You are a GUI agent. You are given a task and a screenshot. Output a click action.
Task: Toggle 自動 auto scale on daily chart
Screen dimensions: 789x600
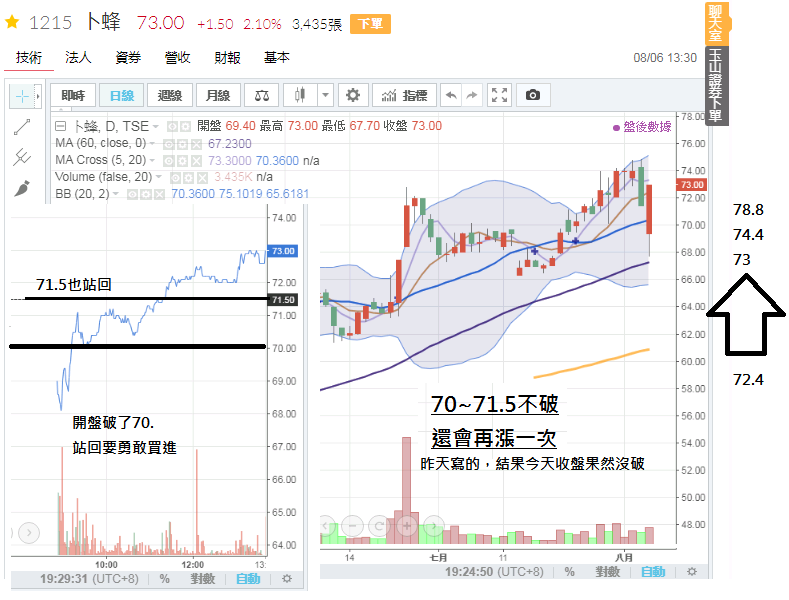point(653,572)
